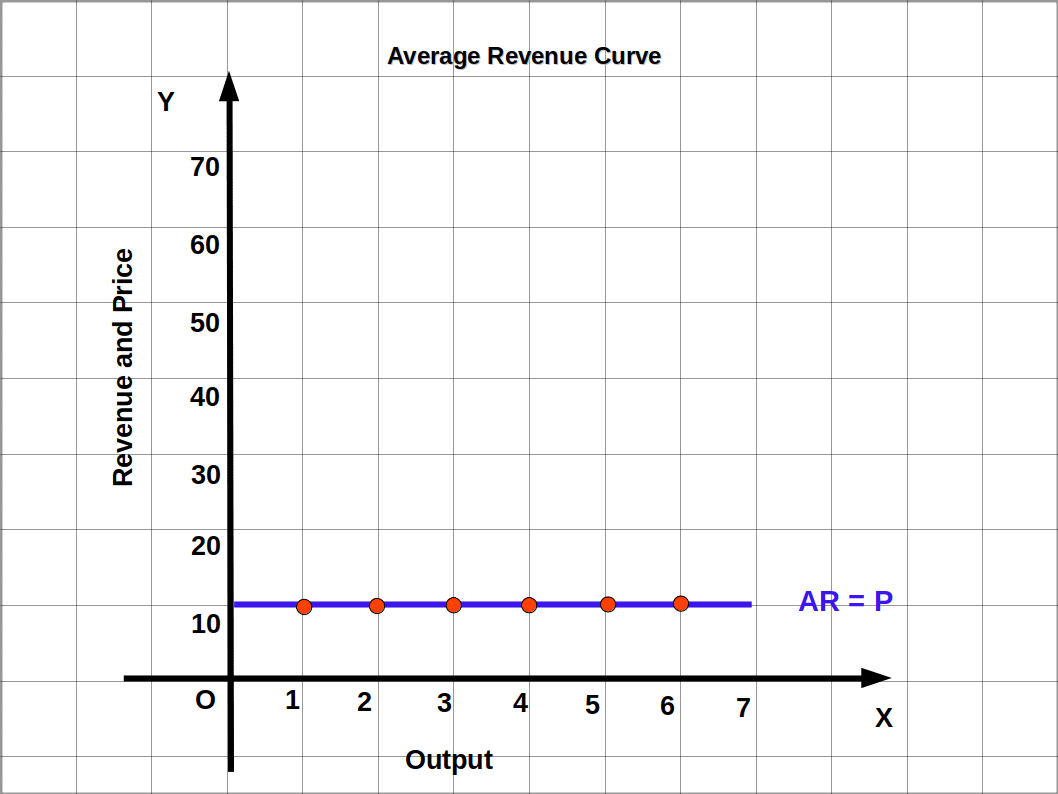Click the Y-axis upward arrowhead
This screenshot has height=794, width=1058.
tap(229, 86)
